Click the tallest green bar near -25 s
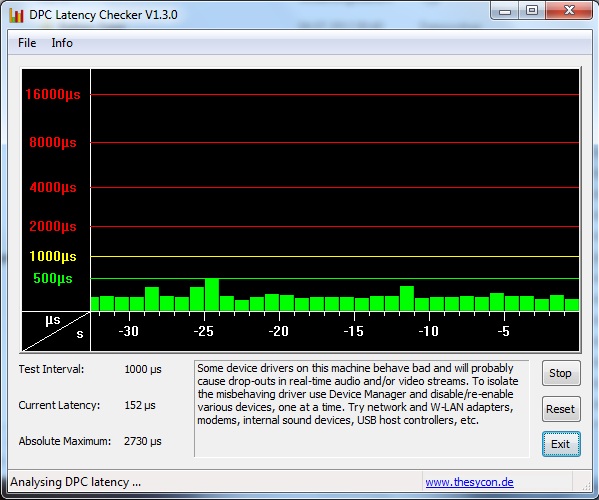 coord(212,294)
